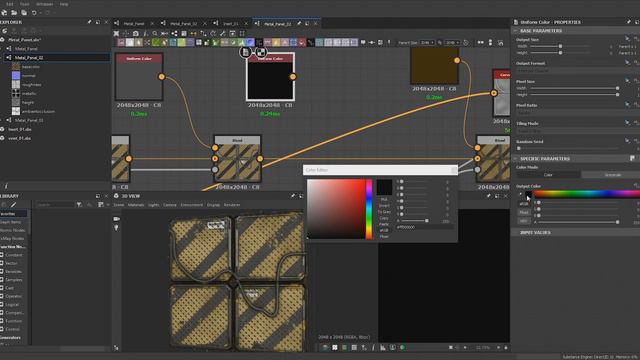Click the red node icon in node toolbar
The image size is (640, 360).
pyautogui.click(x=302, y=42)
